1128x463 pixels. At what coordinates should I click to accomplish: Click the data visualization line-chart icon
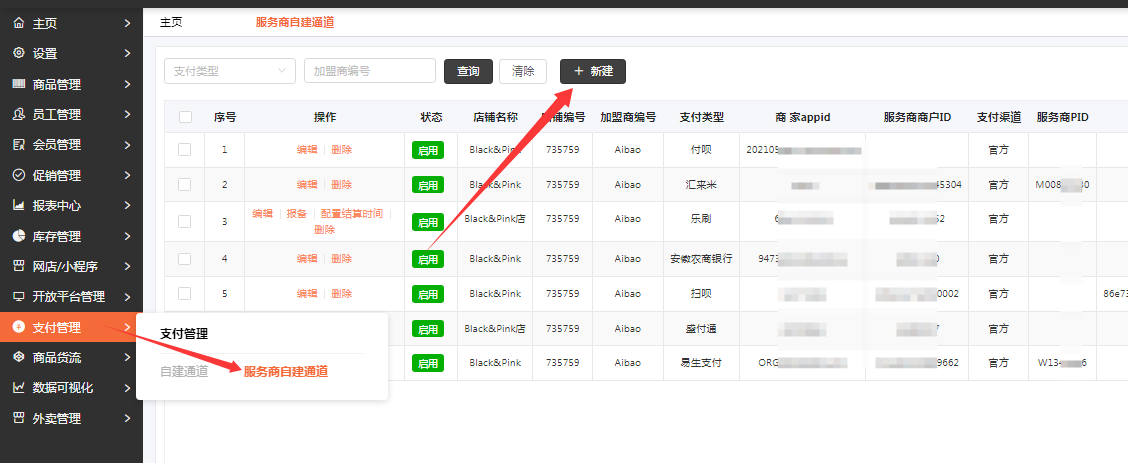(18, 387)
